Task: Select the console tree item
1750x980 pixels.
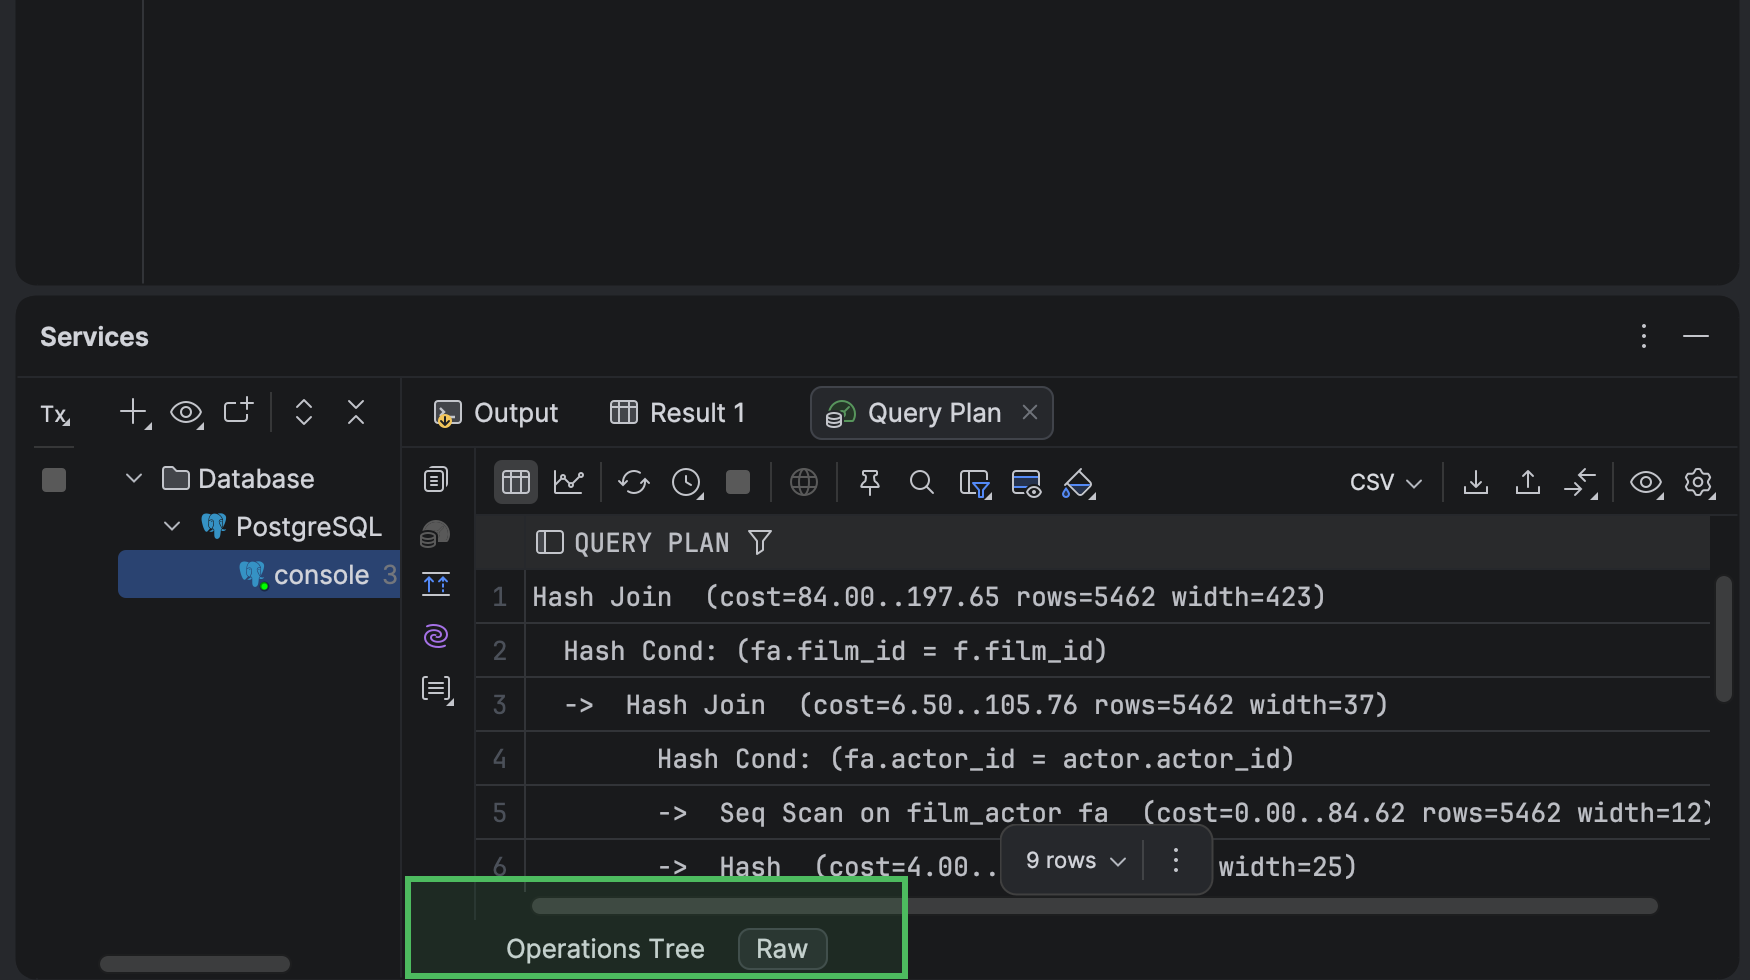Action: (x=259, y=574)
